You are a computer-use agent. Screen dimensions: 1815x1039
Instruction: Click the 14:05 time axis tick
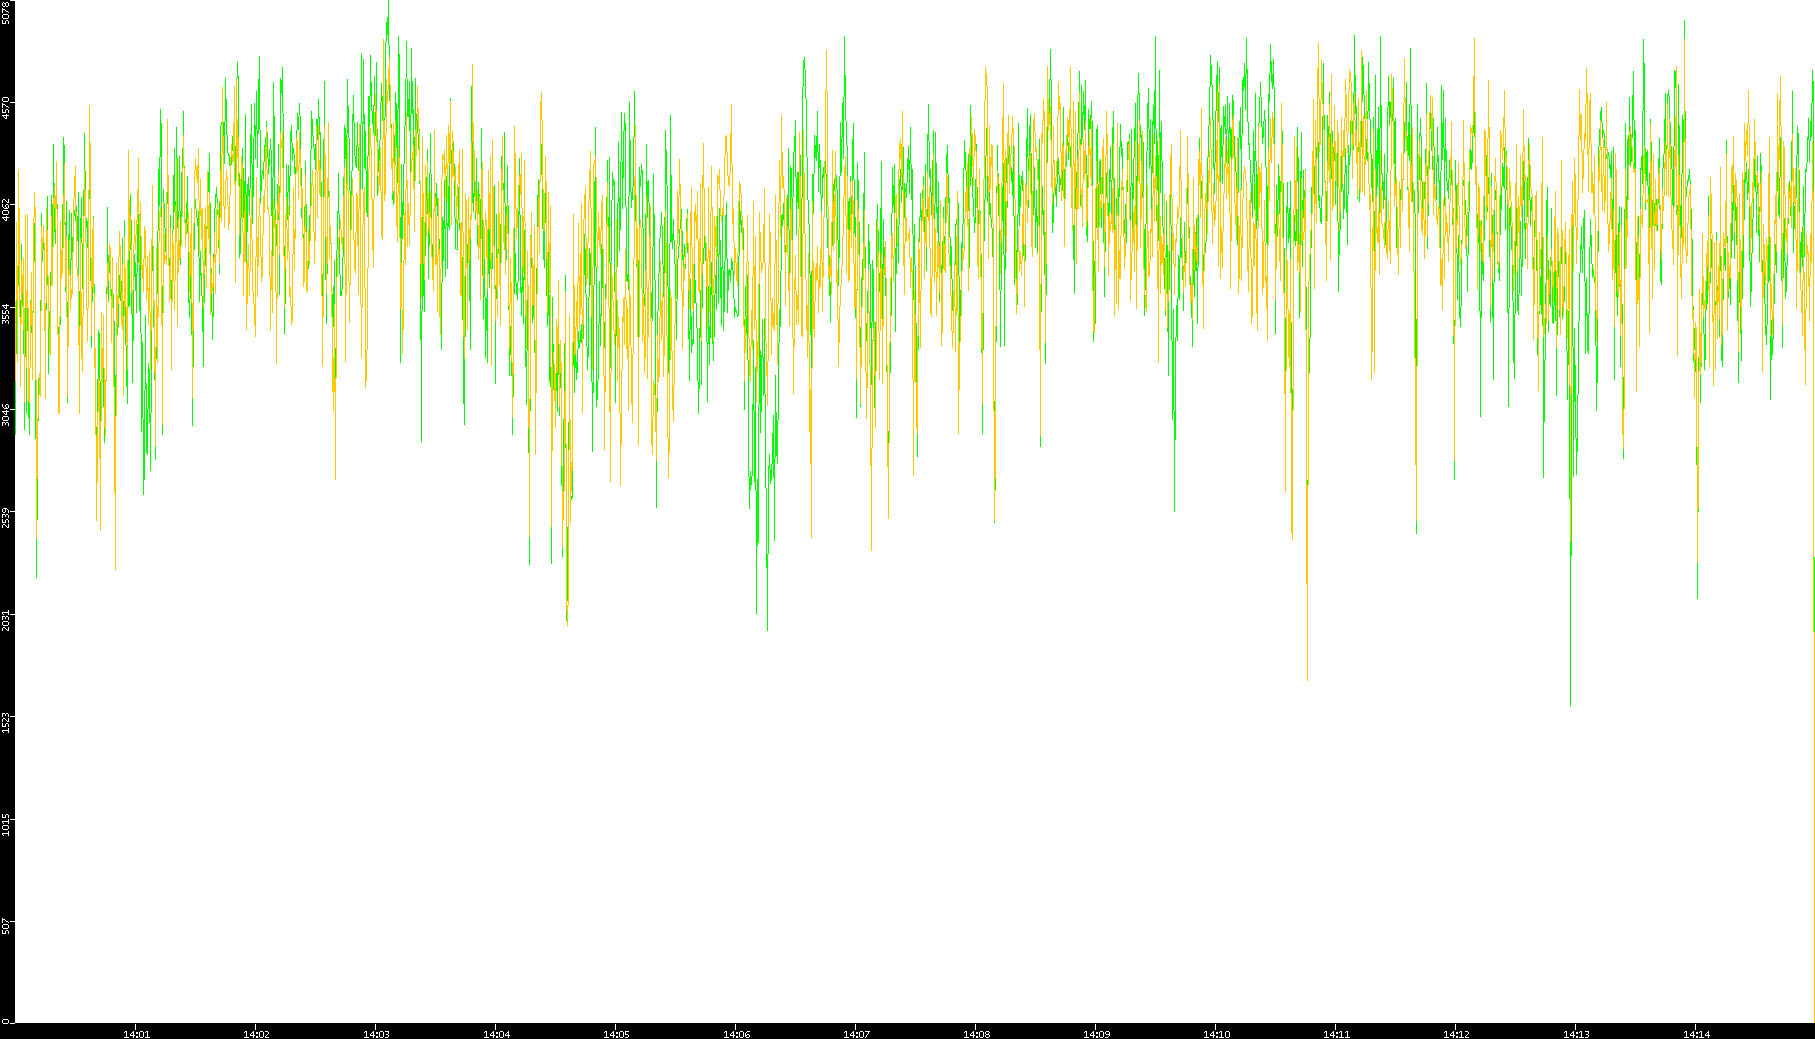click(x=616, y=1034)
